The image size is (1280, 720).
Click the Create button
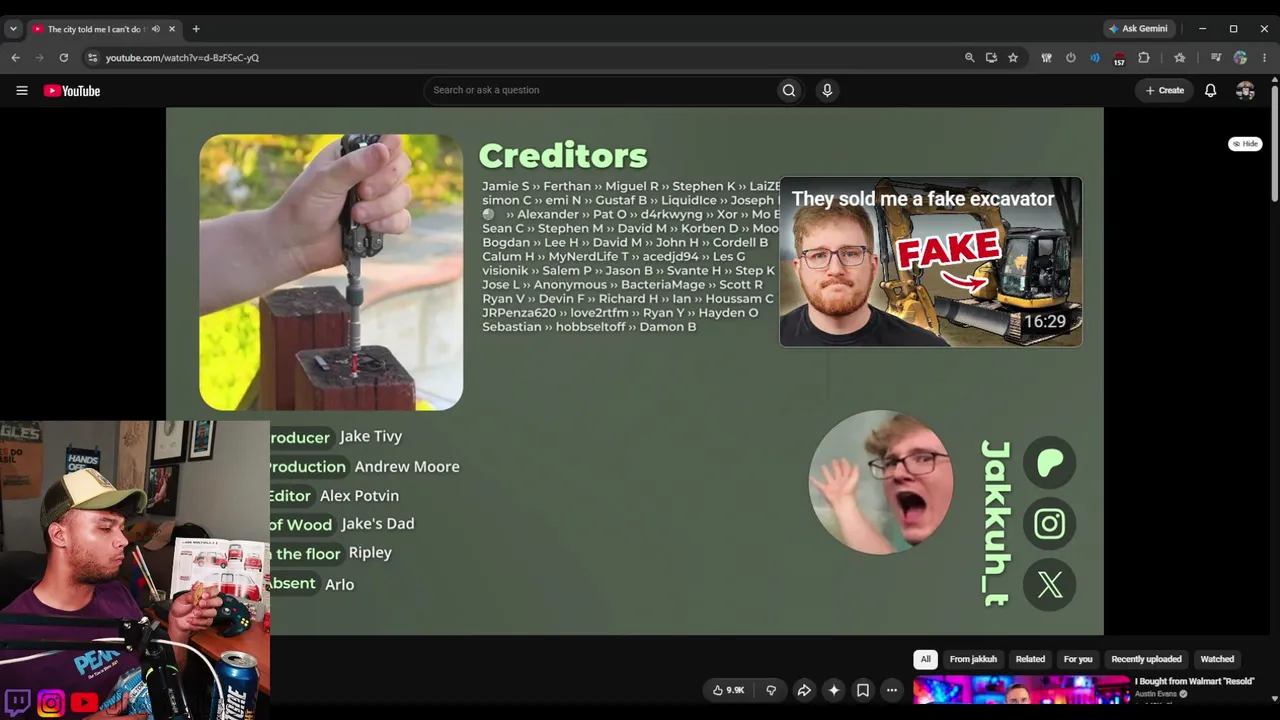click(1165, 90)
